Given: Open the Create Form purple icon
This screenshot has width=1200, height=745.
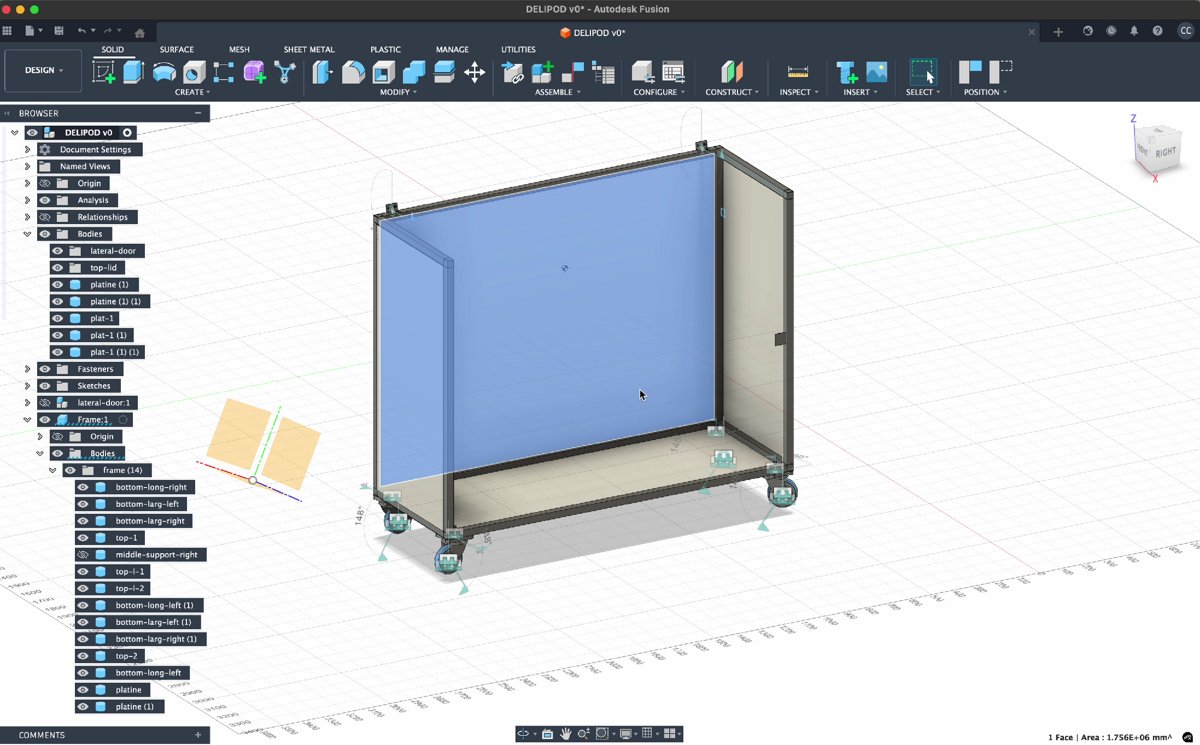Looking at the screenshot, I should 254,71.
